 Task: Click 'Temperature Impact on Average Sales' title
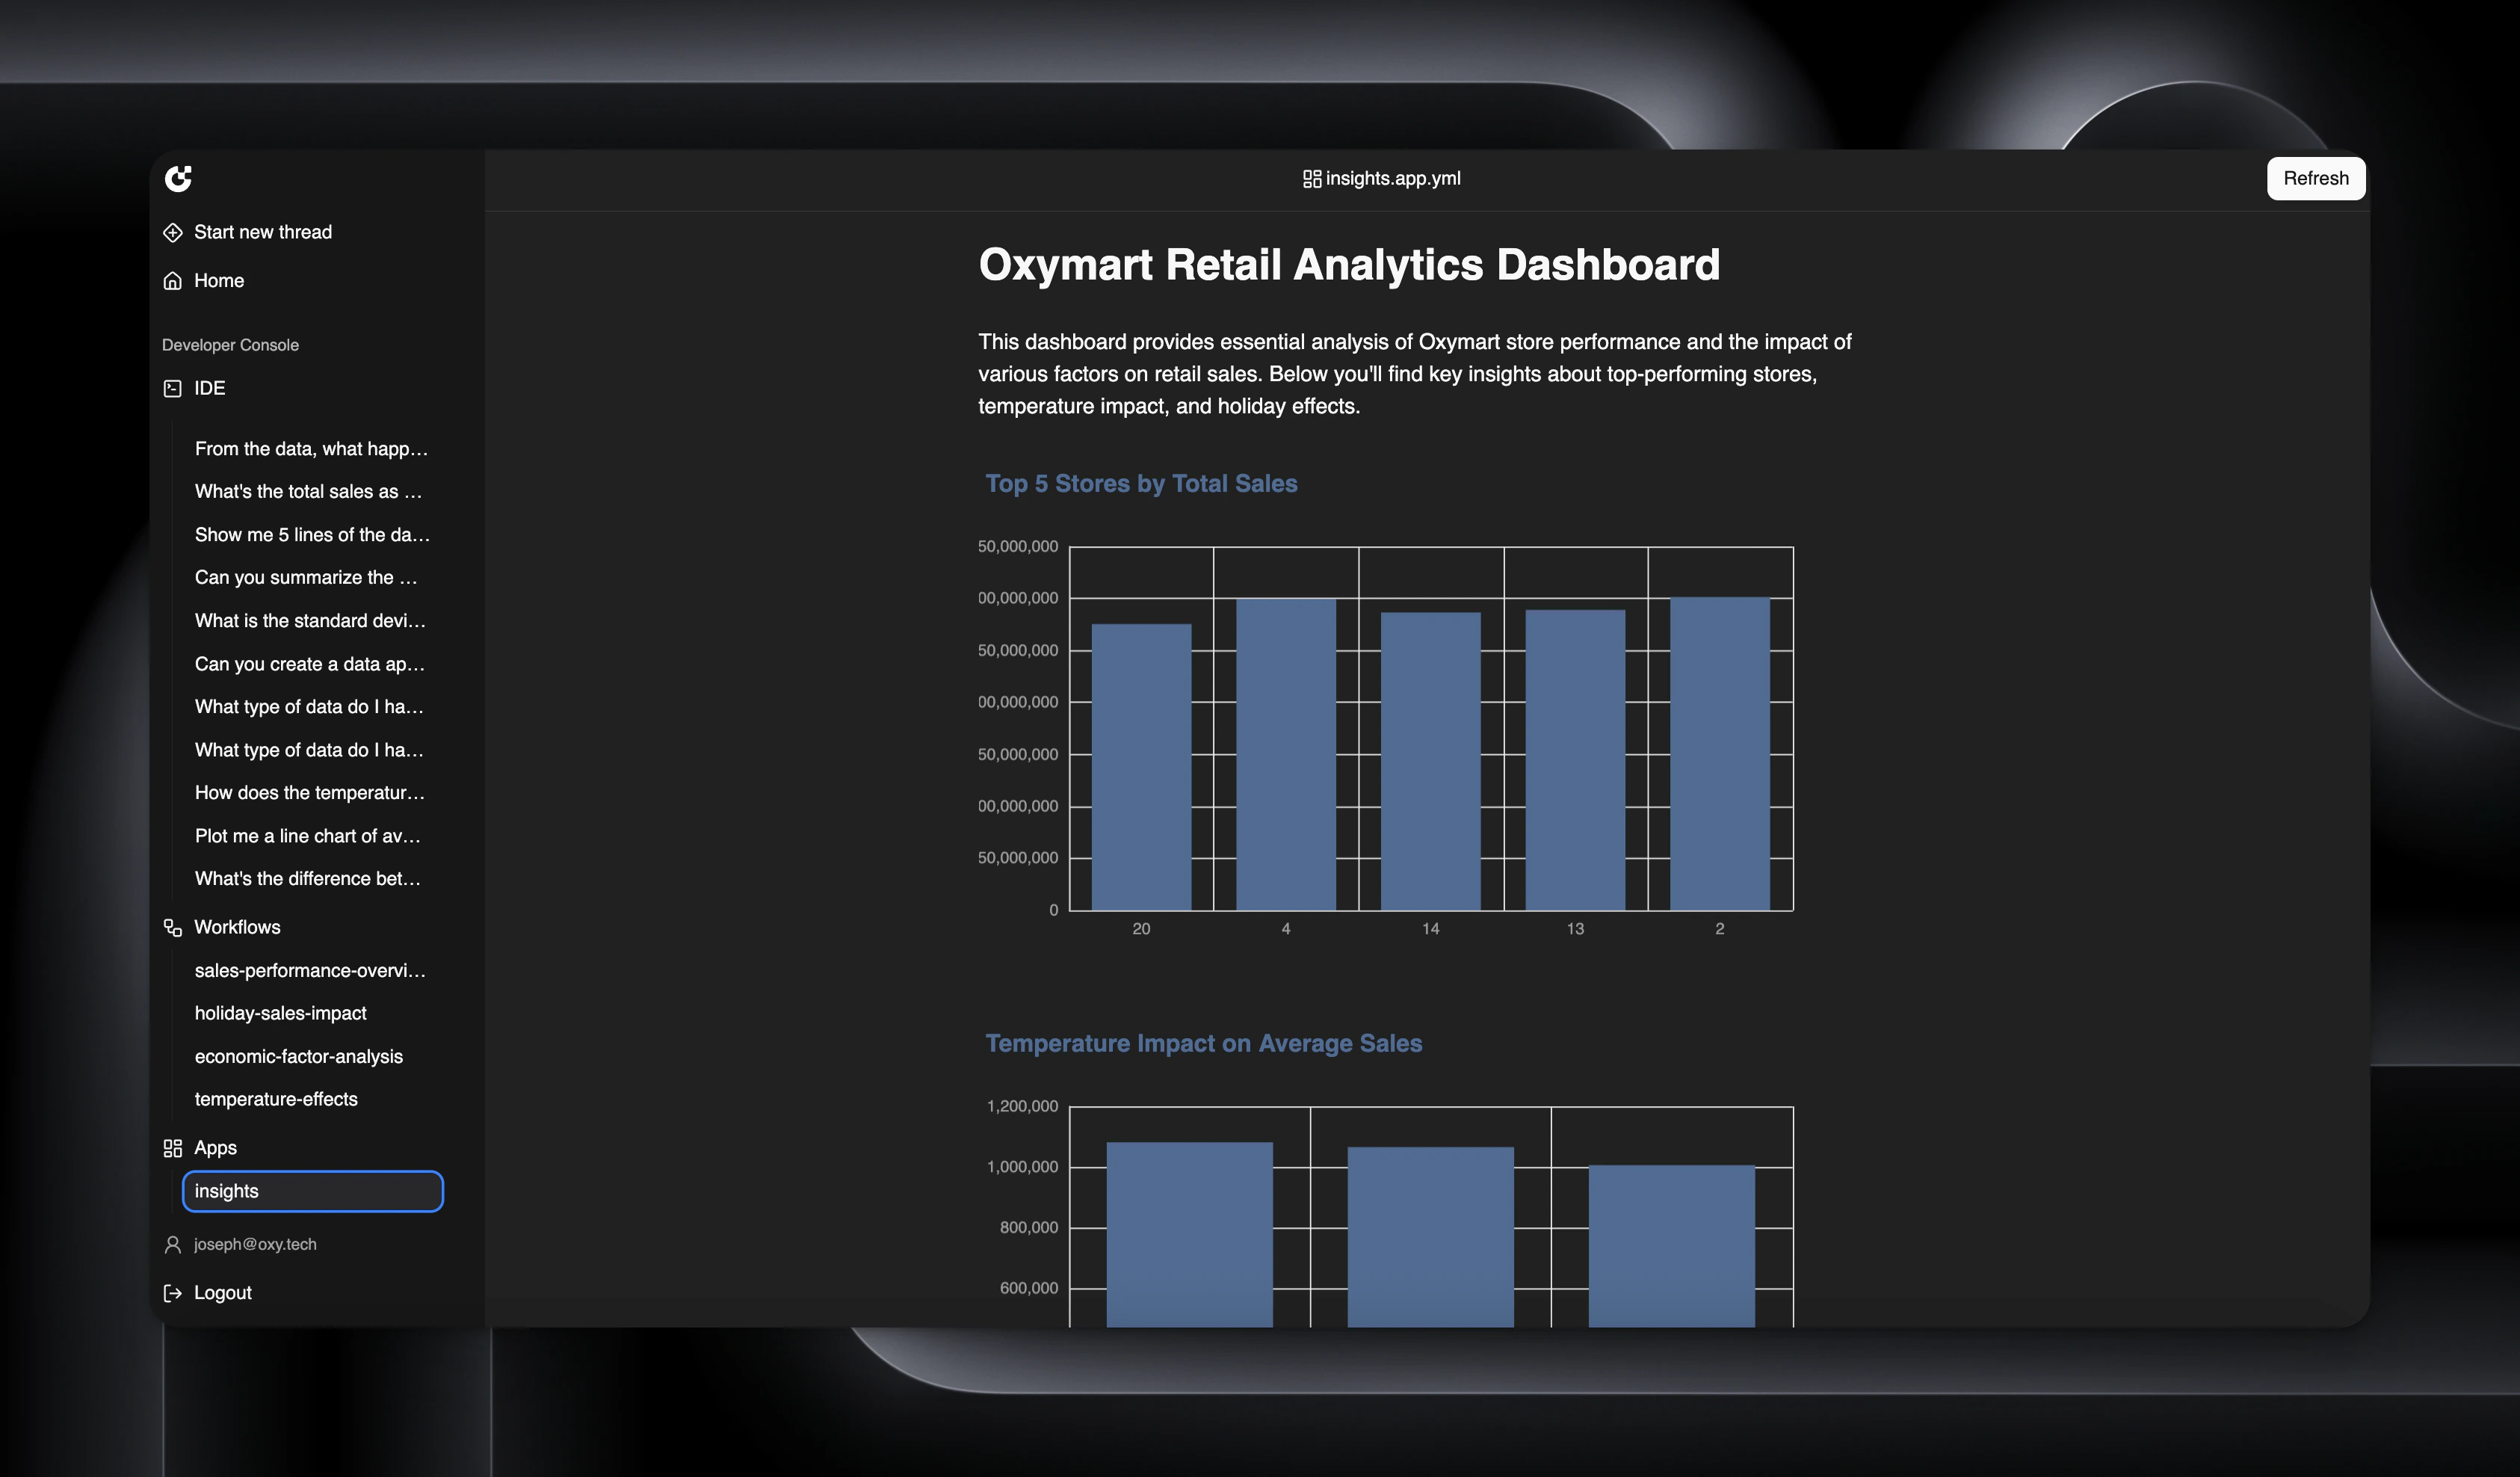1203,1044
